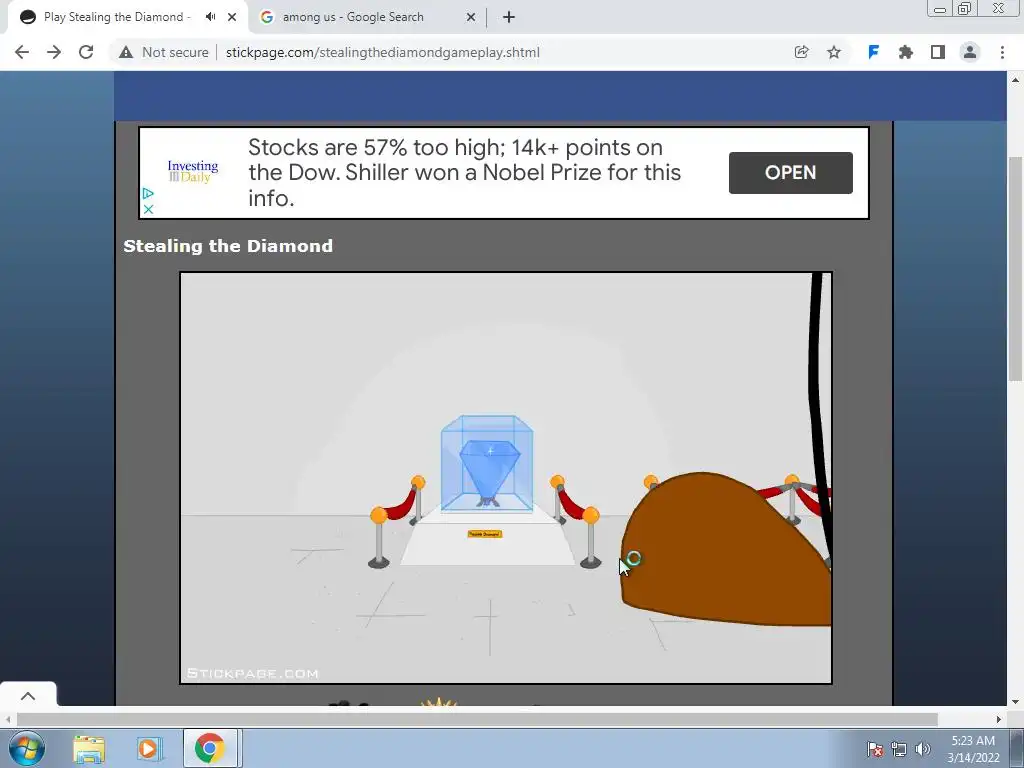Click the vertical page scrollbar thumb
Screen dimensions: 1024x768
click(x=1015, y=268)
